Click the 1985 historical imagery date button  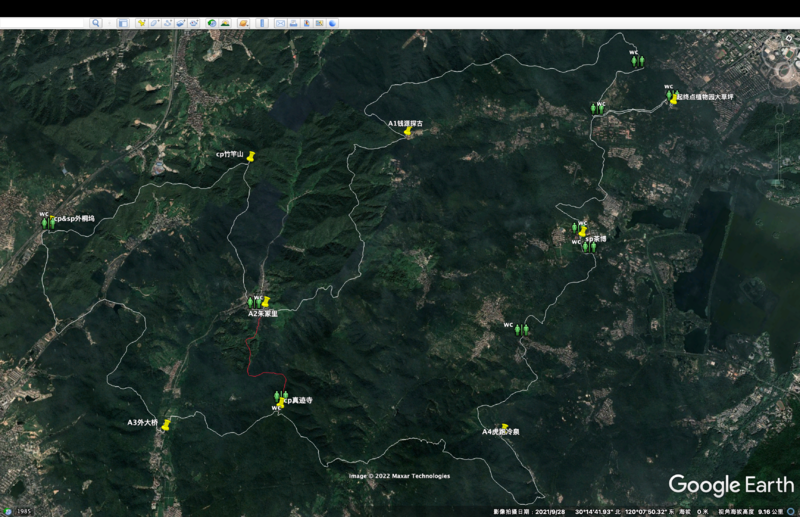tap(22, 512)
